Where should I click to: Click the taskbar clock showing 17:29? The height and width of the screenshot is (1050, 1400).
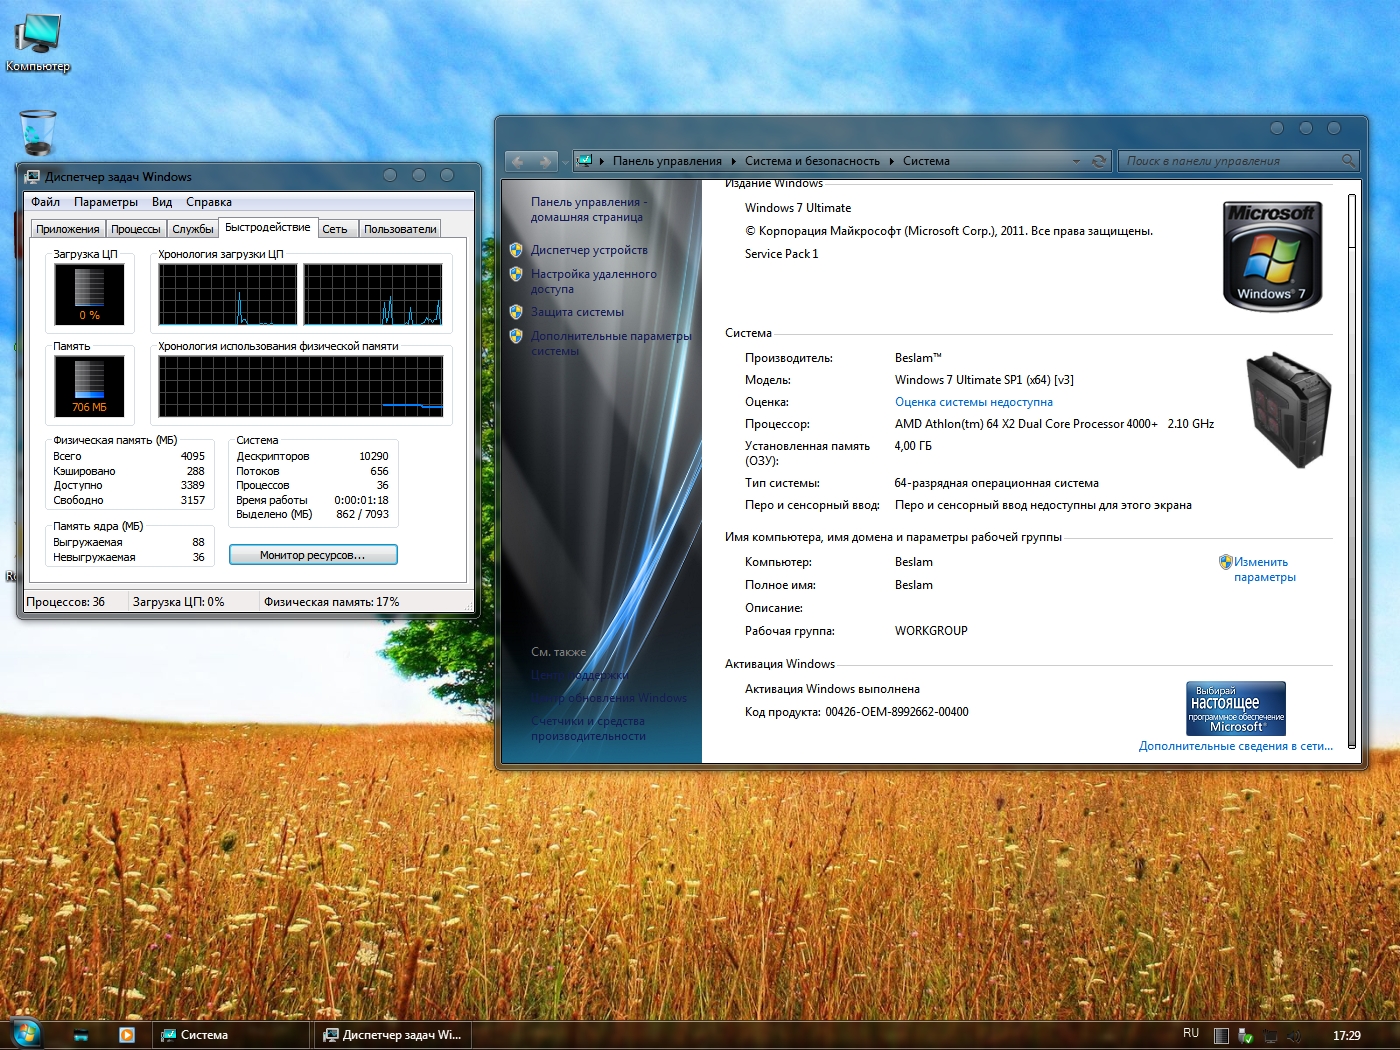click(x=1347, y=1036)
